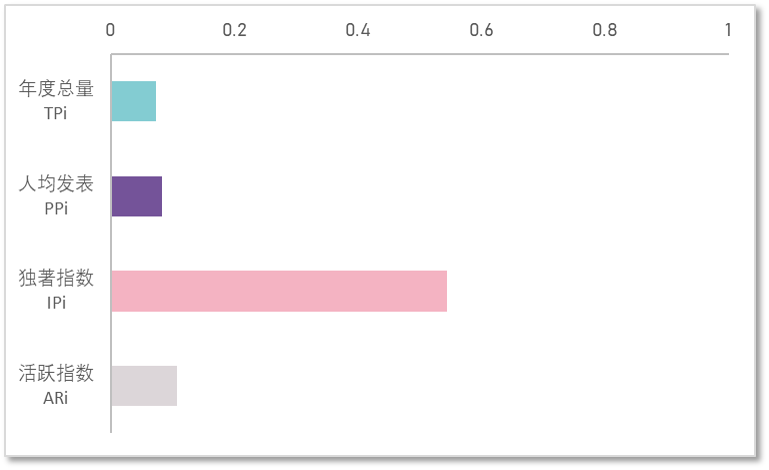Click the teal TPi bar
769x470 pixels.
click(x=134, y=101)
